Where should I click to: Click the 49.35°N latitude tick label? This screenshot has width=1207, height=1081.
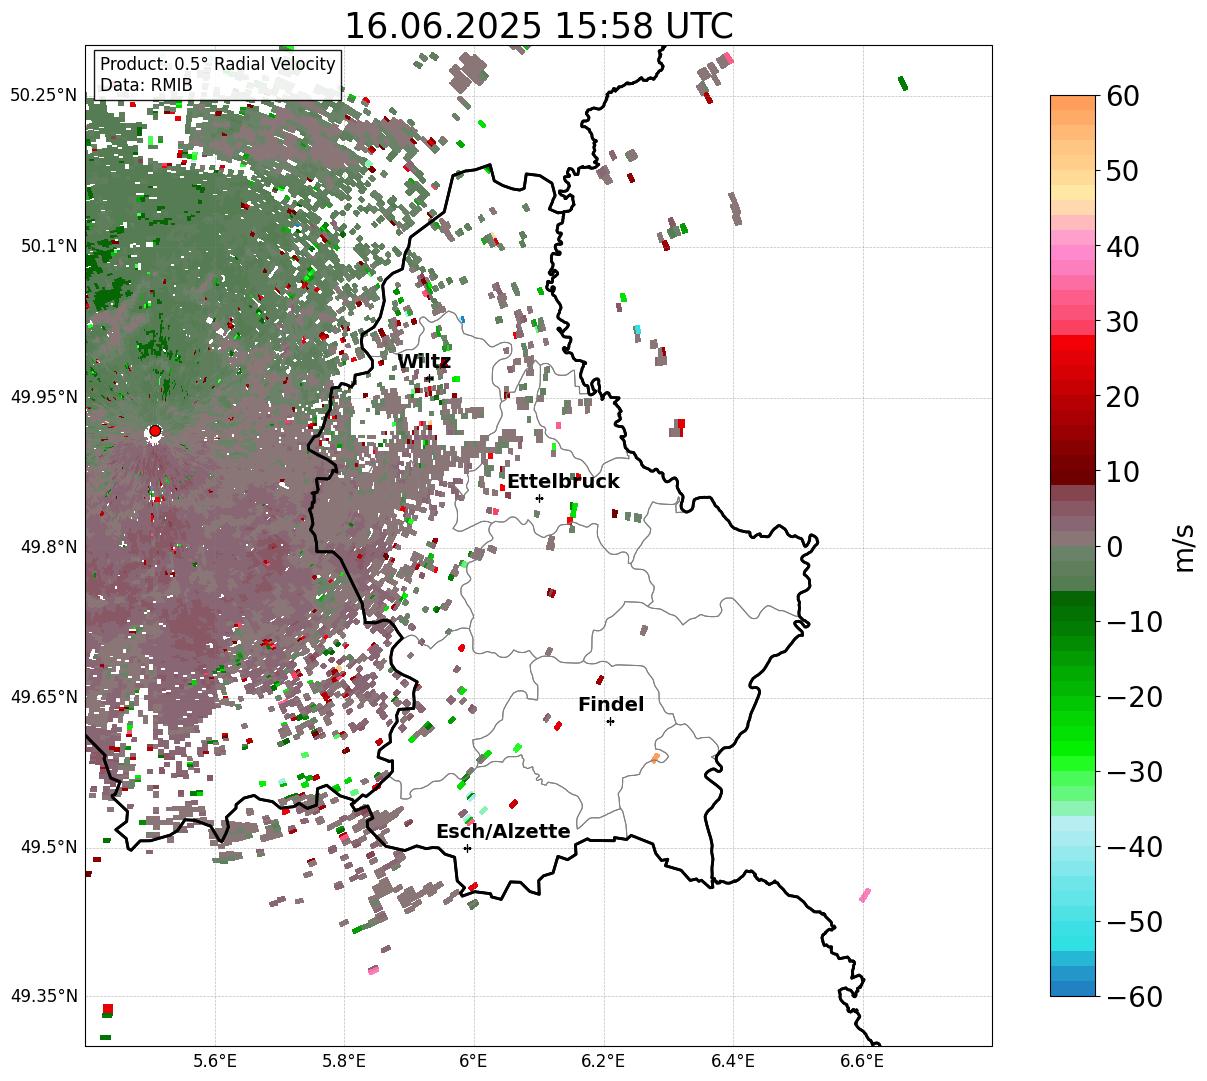point(44,996)
